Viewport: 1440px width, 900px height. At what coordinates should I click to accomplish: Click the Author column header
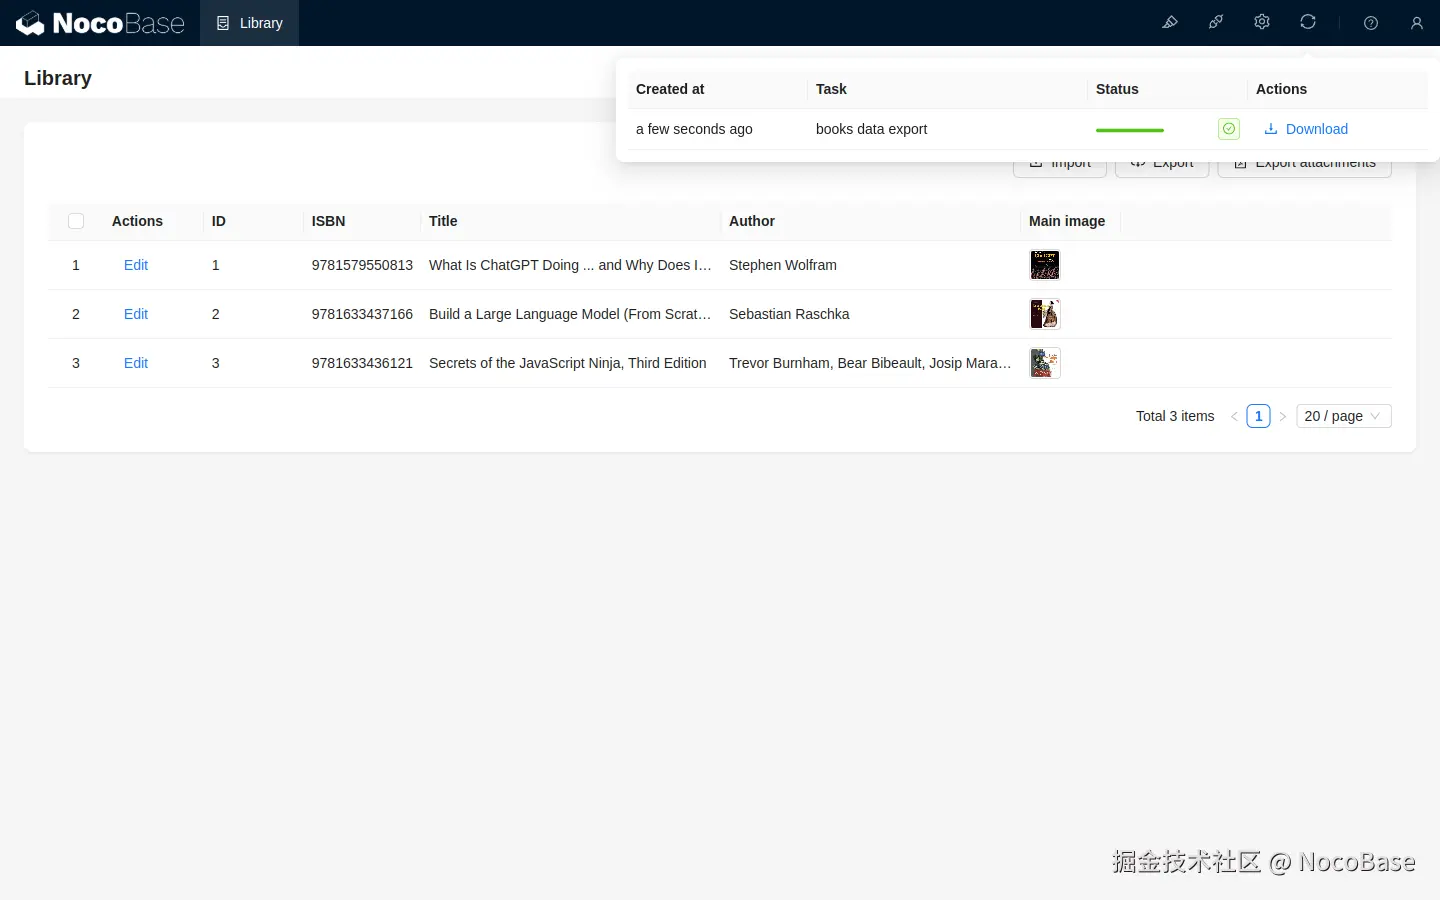[x=752, y=221]
